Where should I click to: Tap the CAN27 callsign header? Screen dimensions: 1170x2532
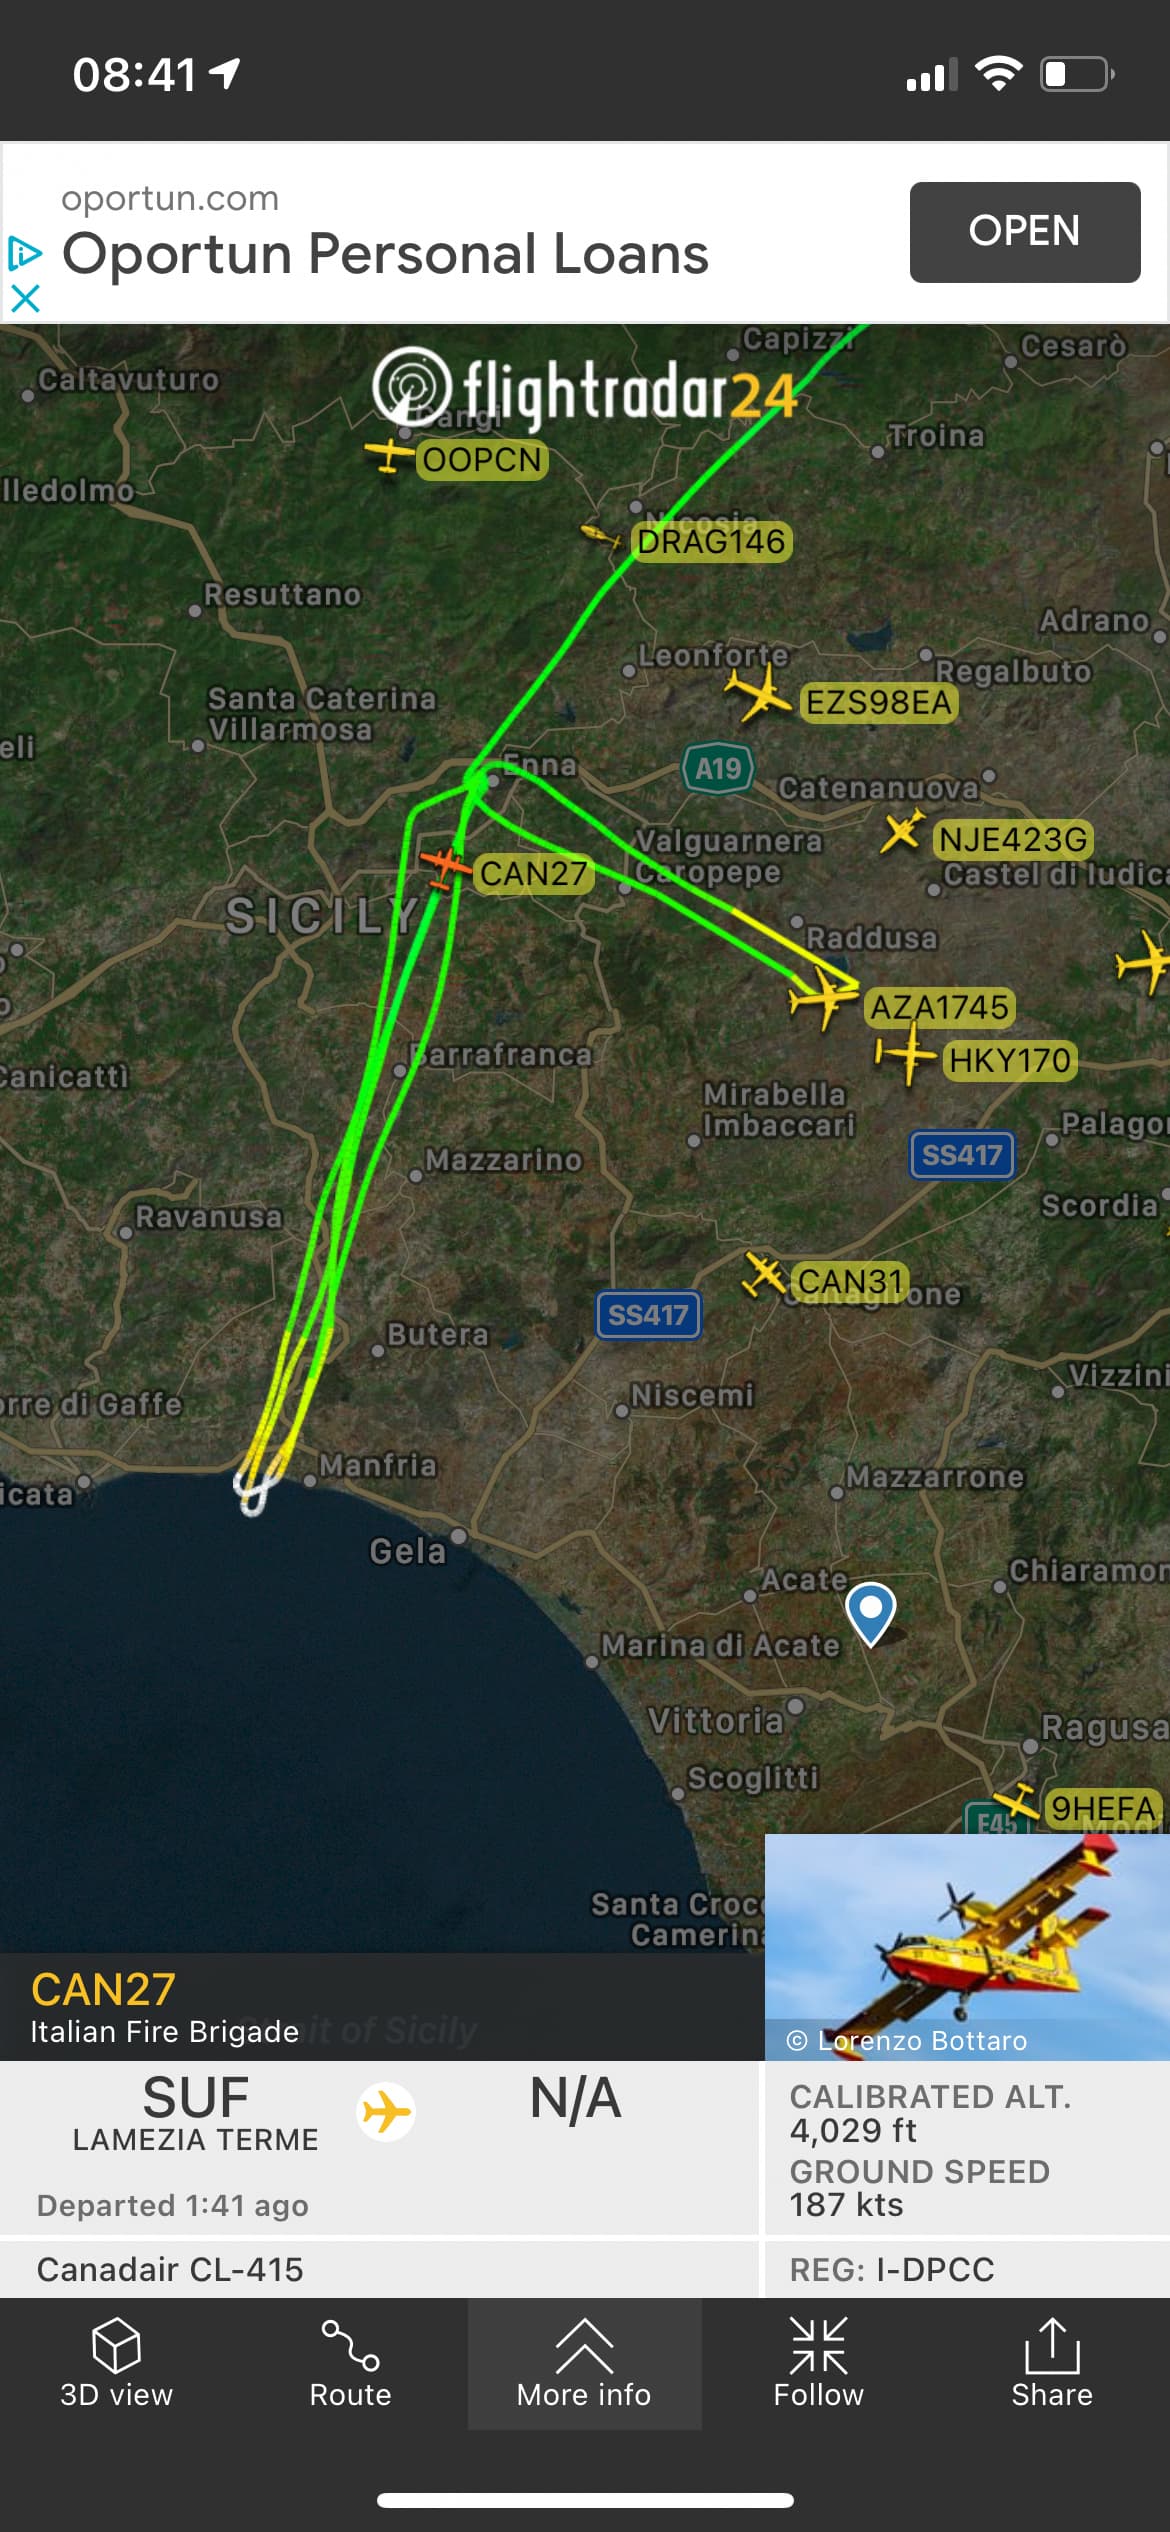103,1989
